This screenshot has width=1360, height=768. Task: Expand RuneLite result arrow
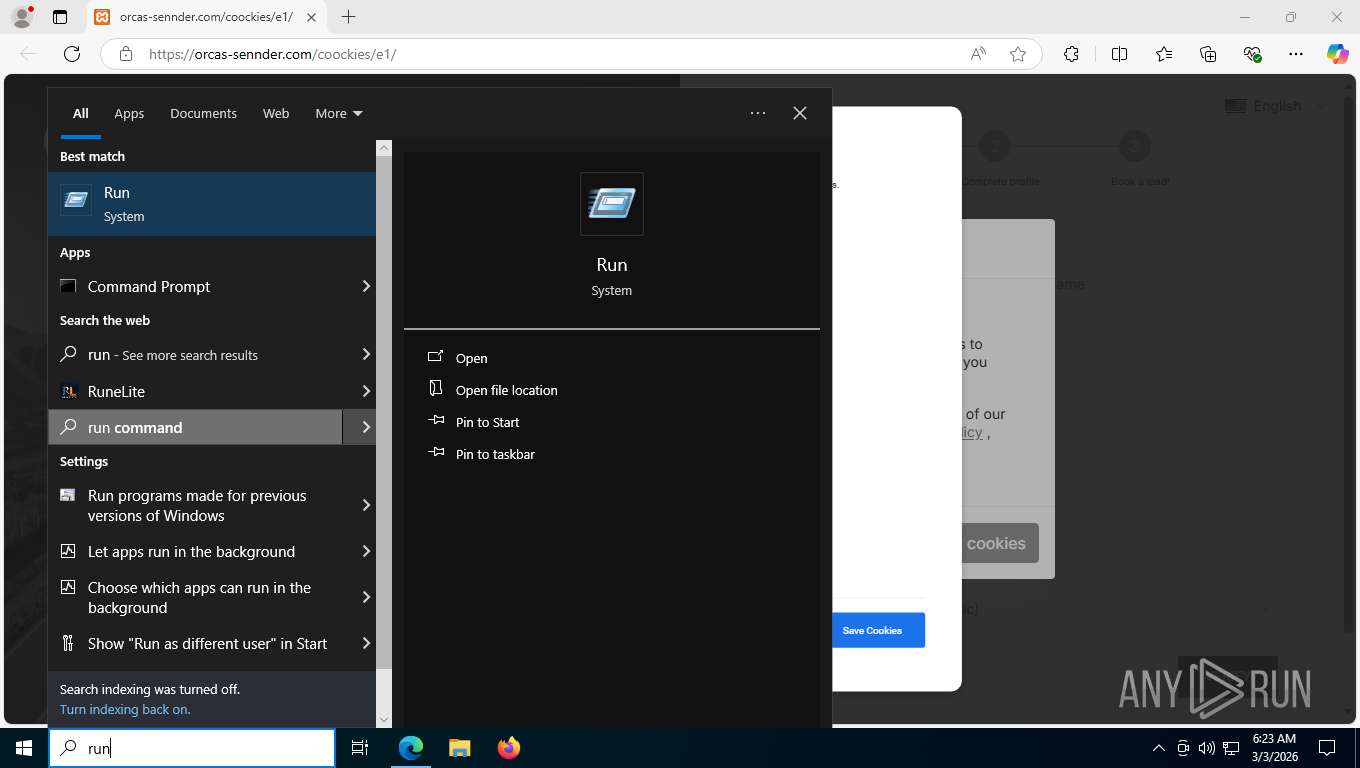(365, 391)
